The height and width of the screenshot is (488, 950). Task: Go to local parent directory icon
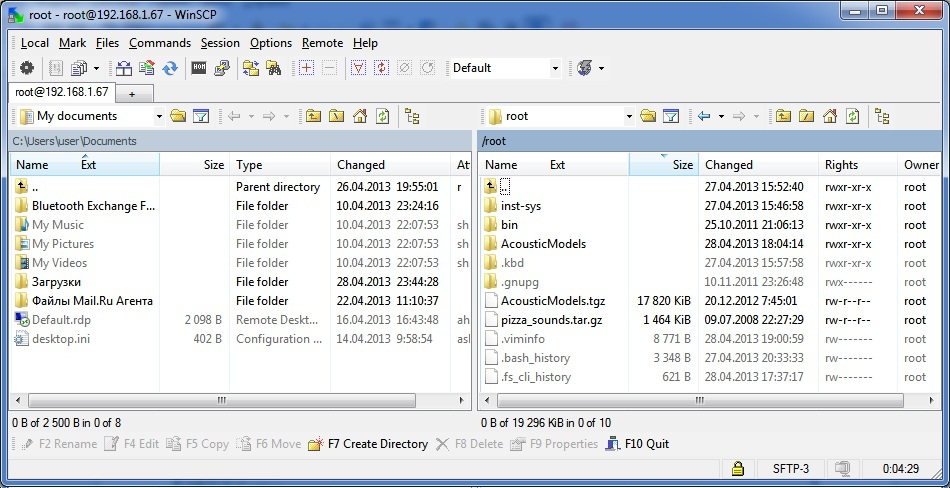[313, 116]
